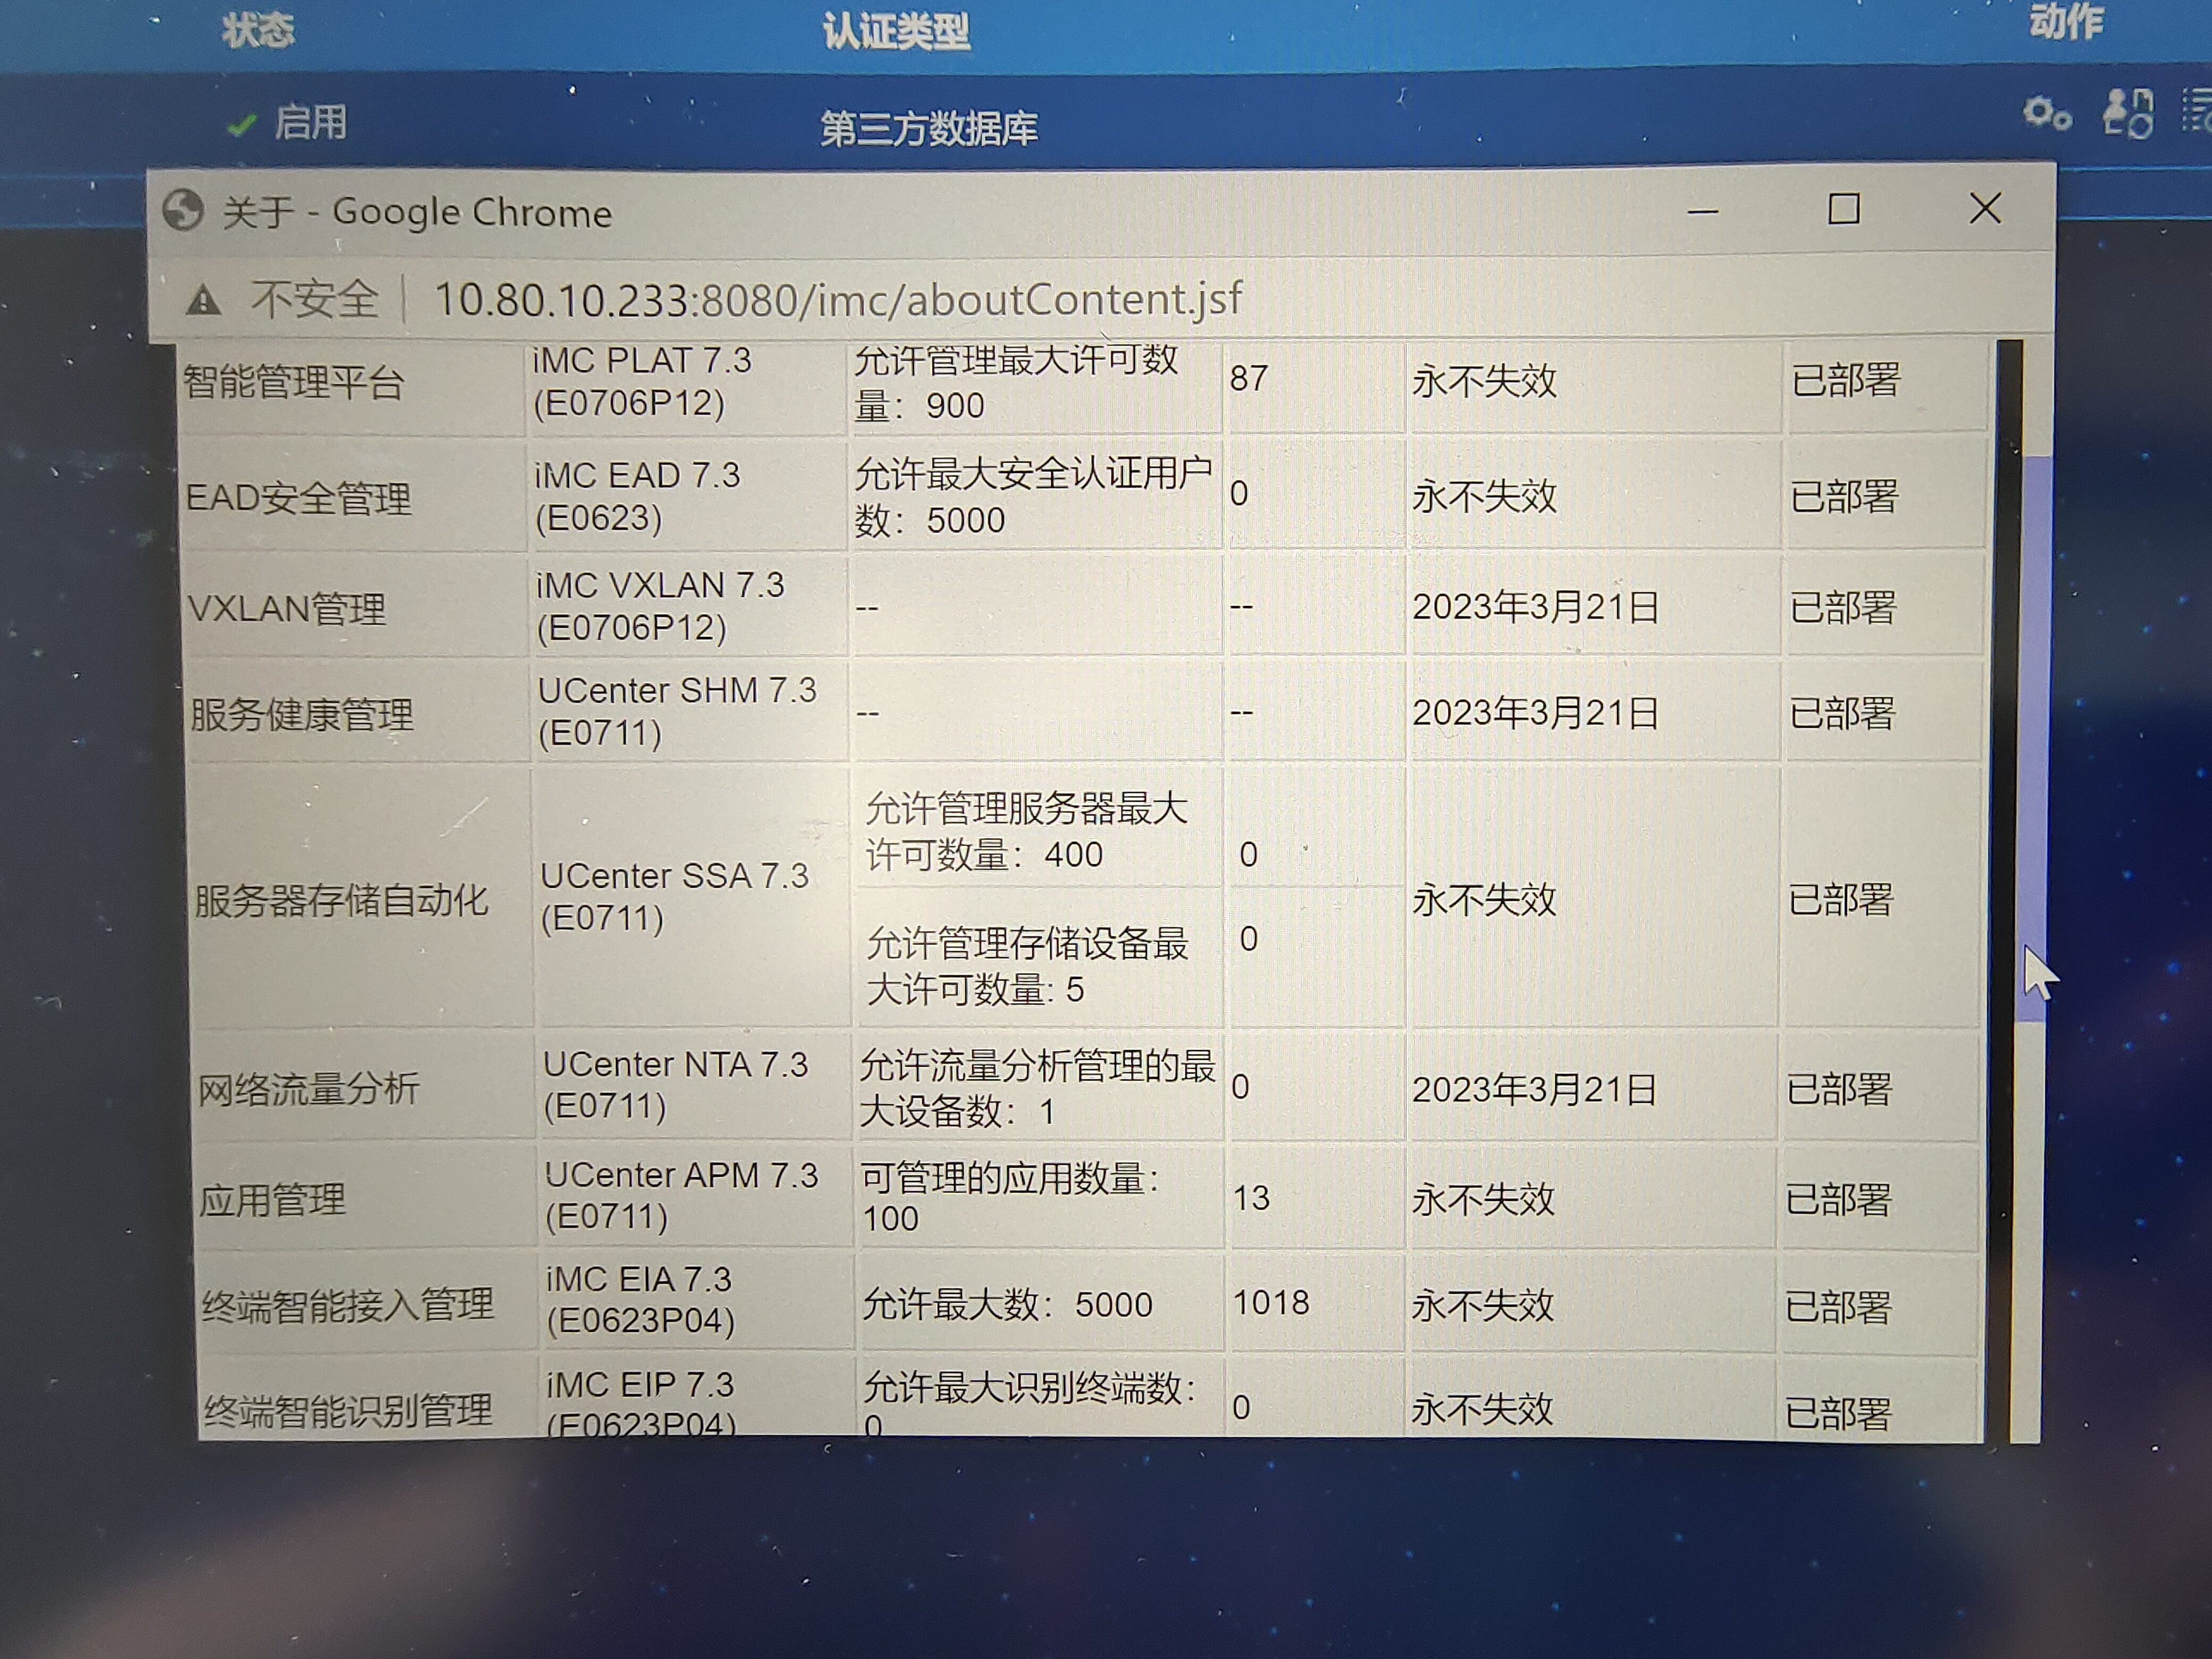The image size is (2212, 1659).
Task: Click the aboutContent.jsf URL in the address bar
Action: (838, 299)
